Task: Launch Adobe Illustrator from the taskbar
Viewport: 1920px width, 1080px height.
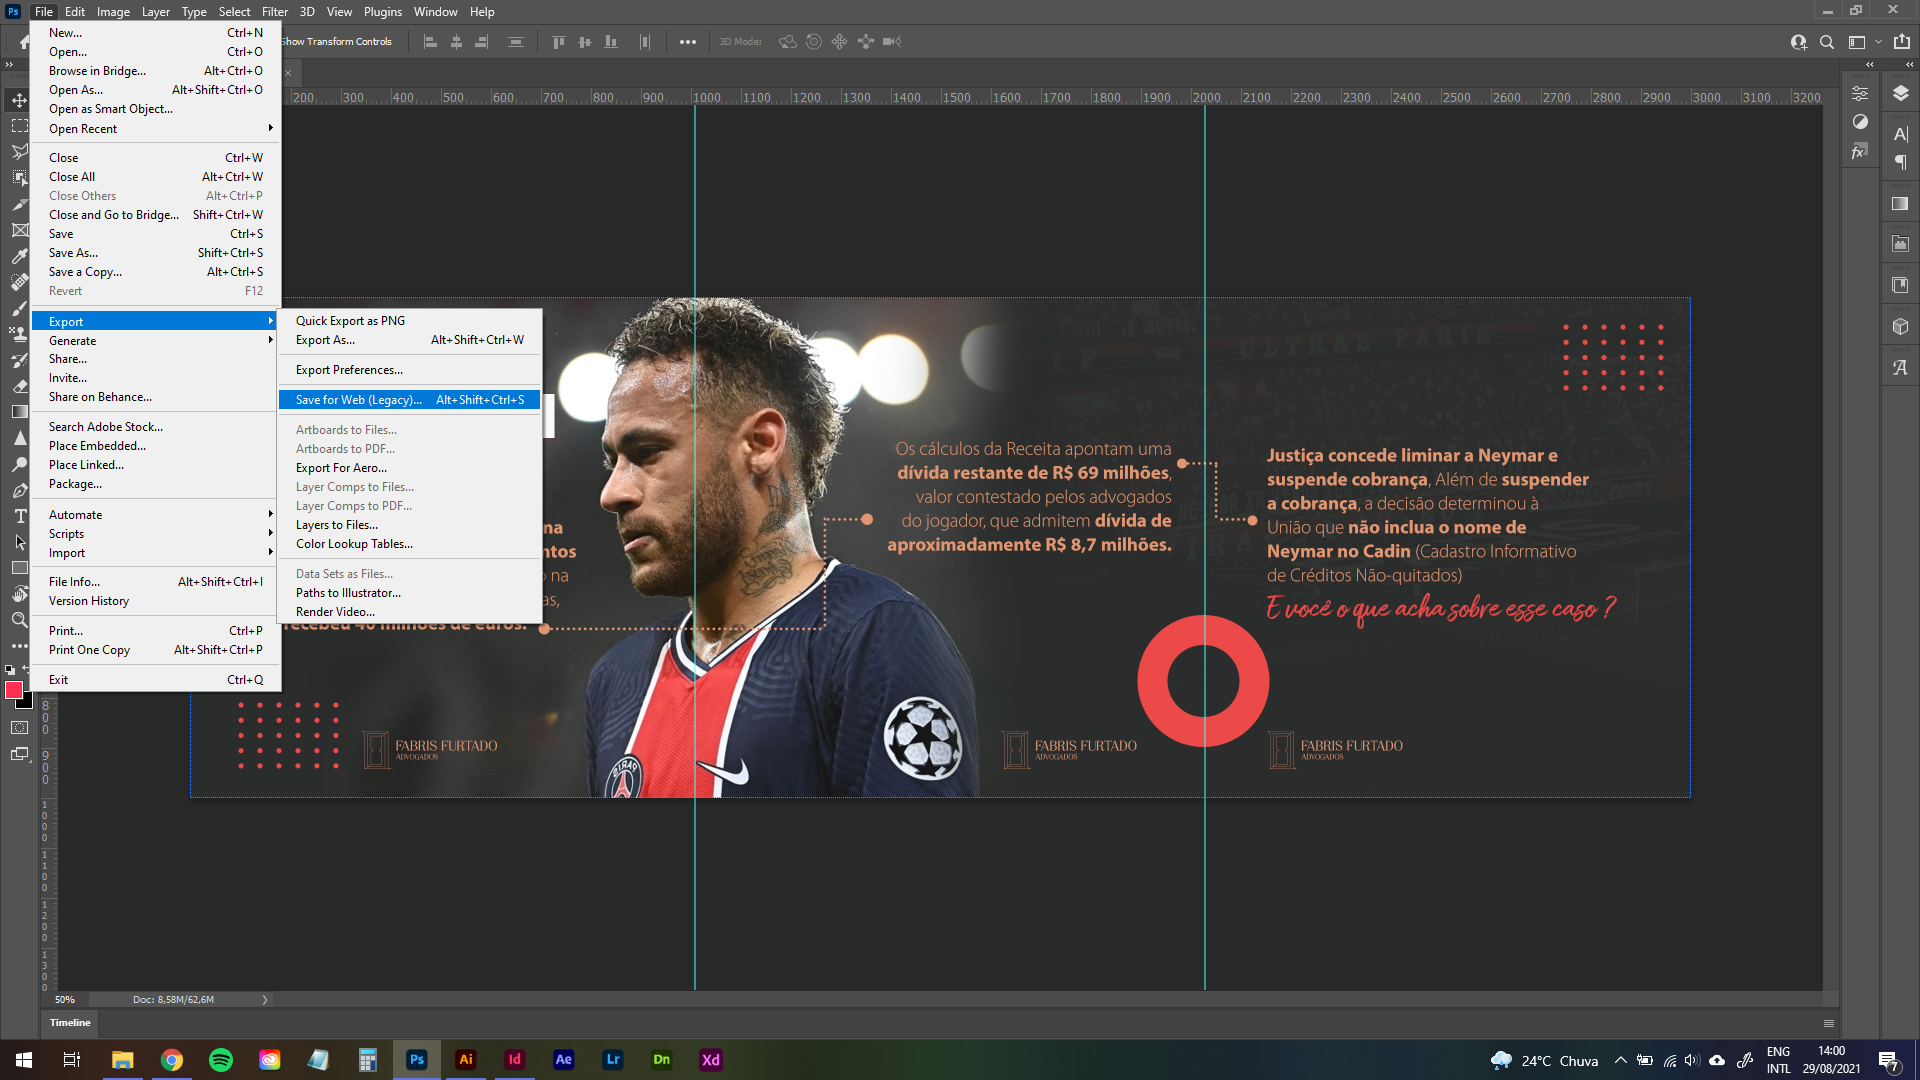Action: point(466,1059)
